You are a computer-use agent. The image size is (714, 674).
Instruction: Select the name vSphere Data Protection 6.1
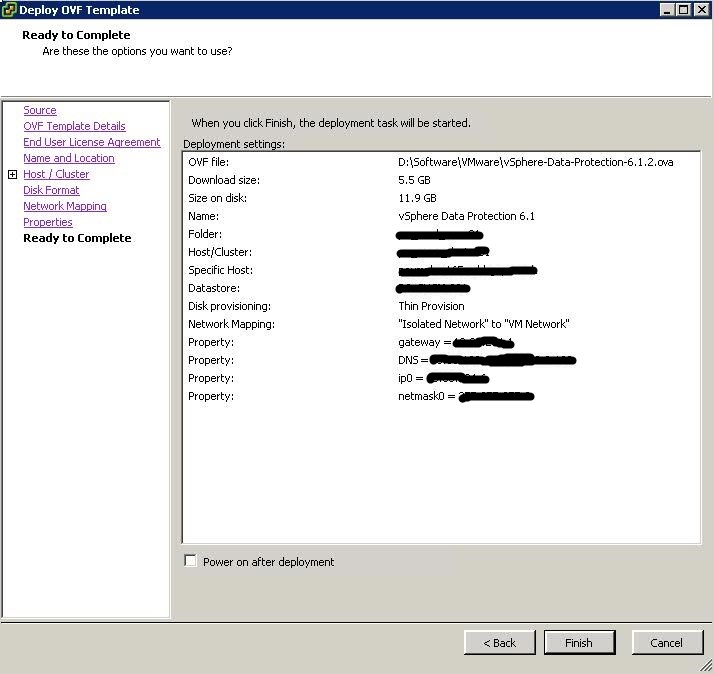point(466,216)
